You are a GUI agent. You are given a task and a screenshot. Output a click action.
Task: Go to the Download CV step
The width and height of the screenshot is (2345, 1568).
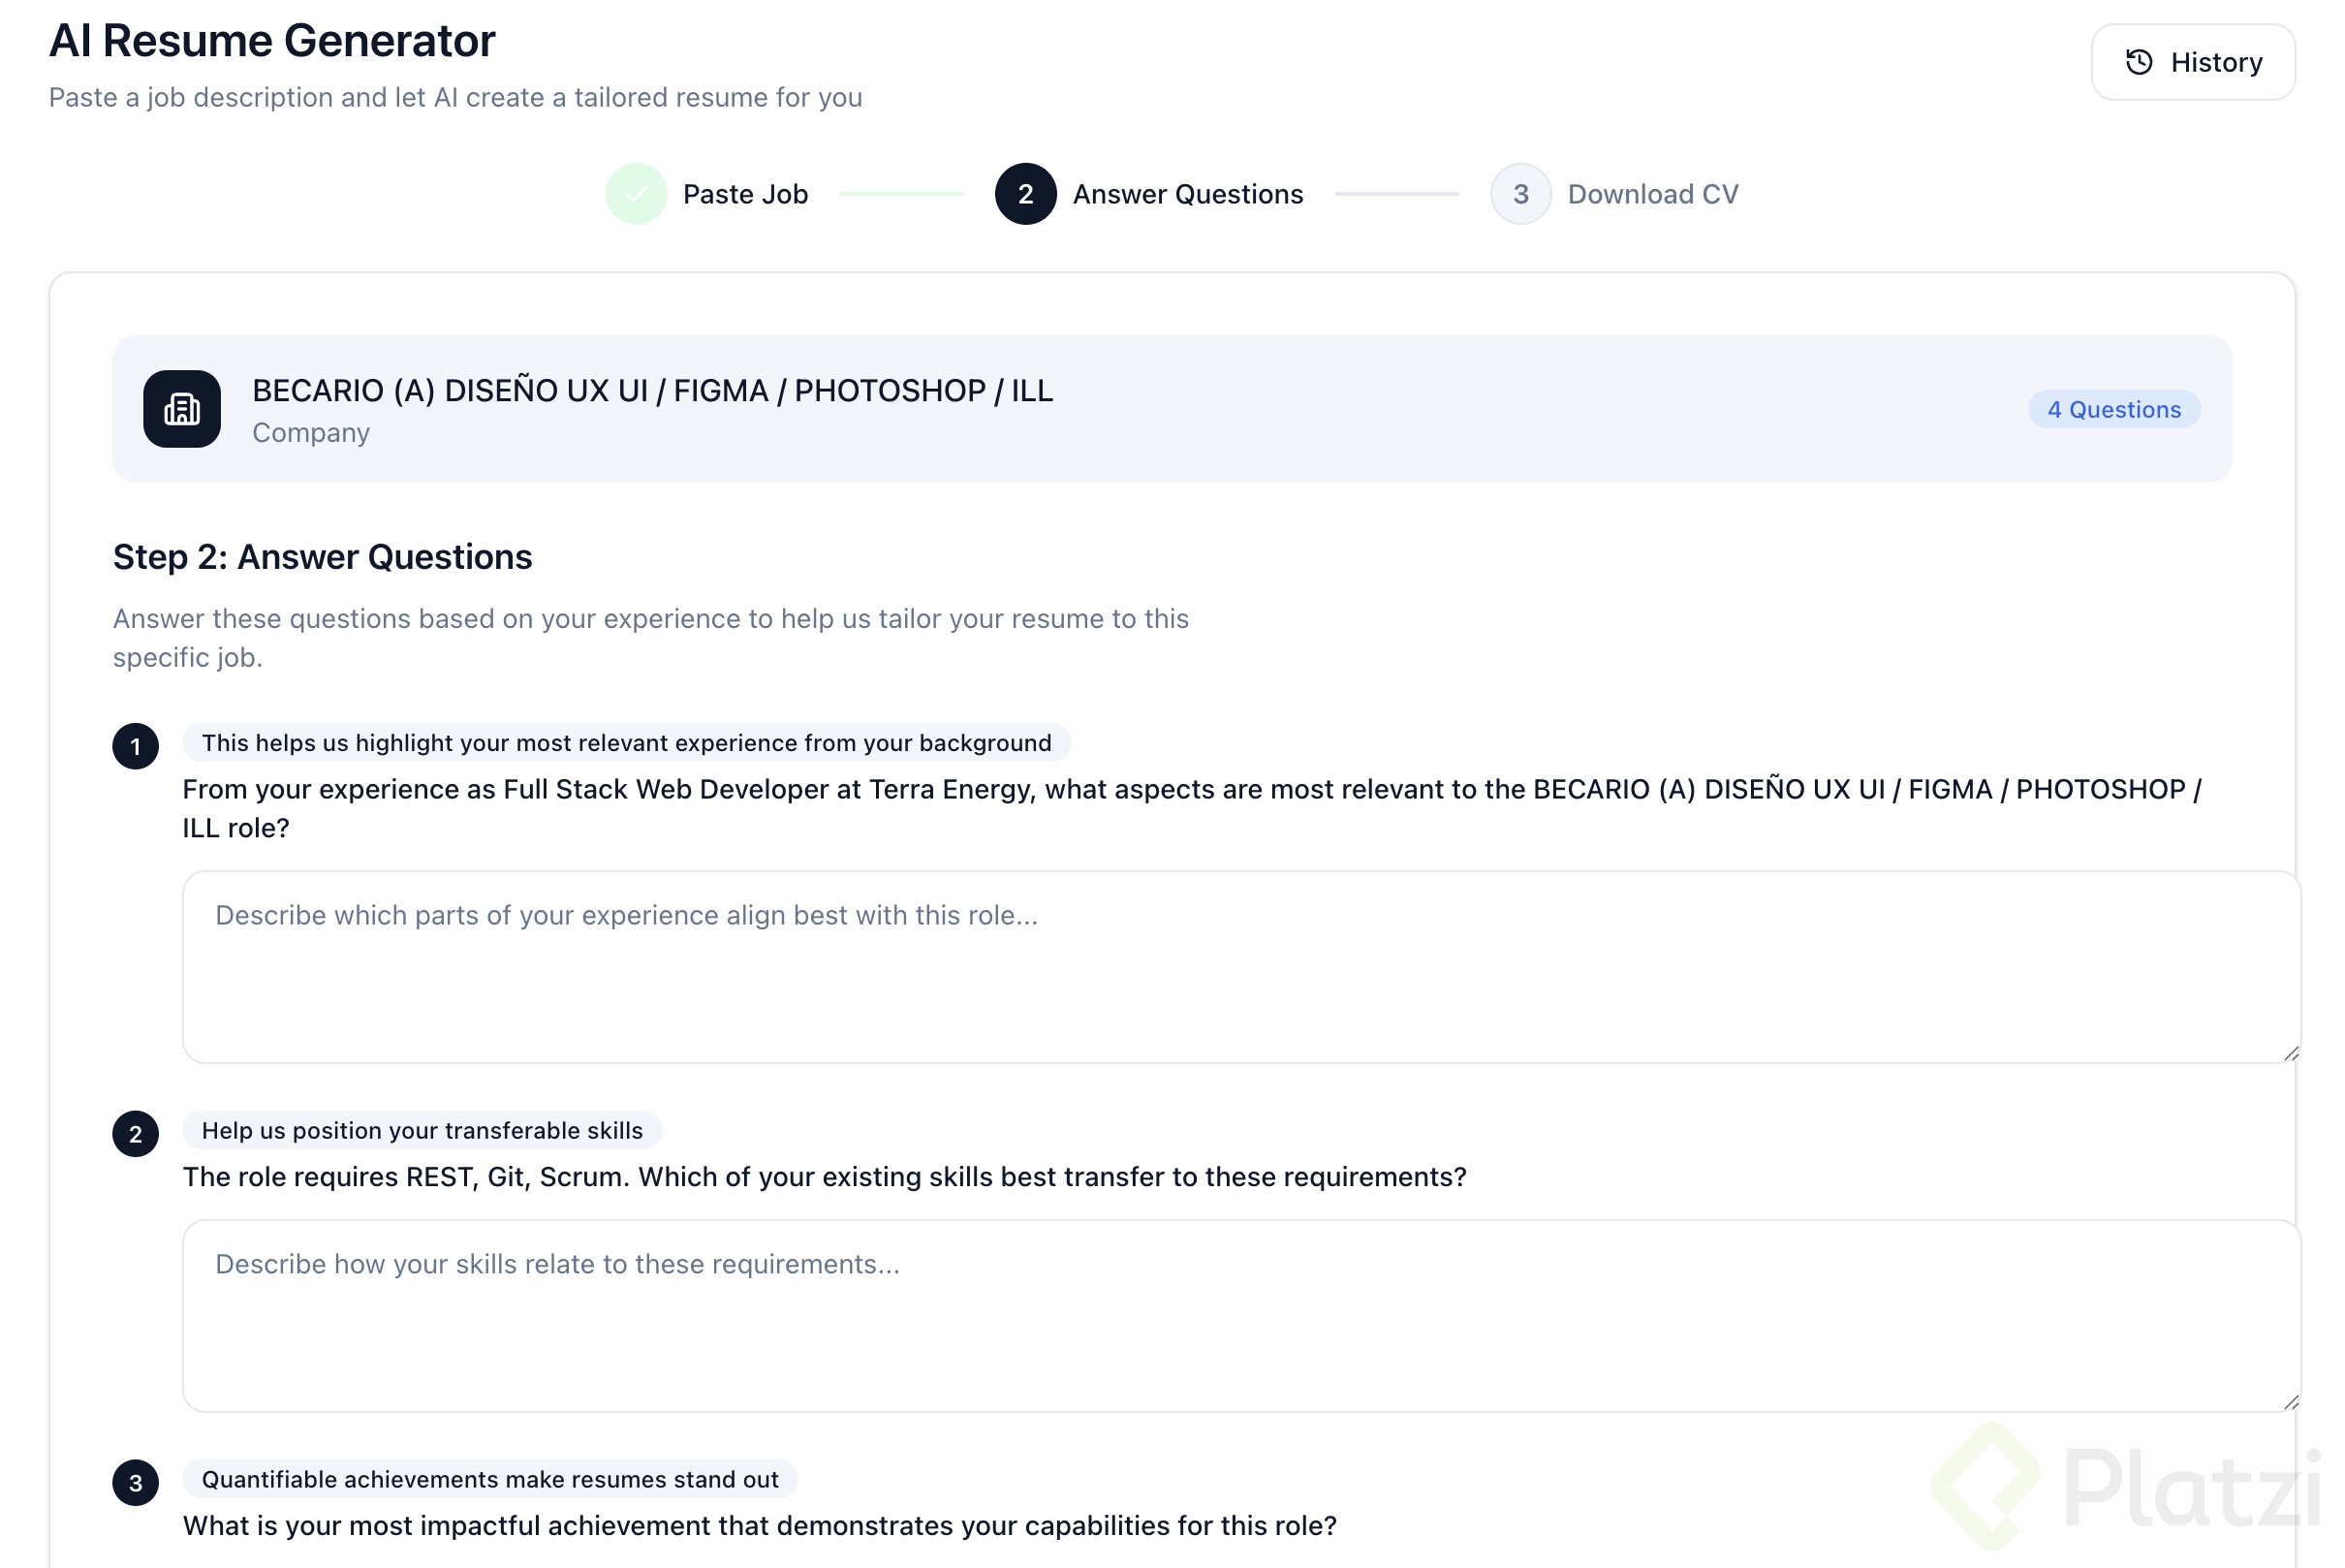1652,194
